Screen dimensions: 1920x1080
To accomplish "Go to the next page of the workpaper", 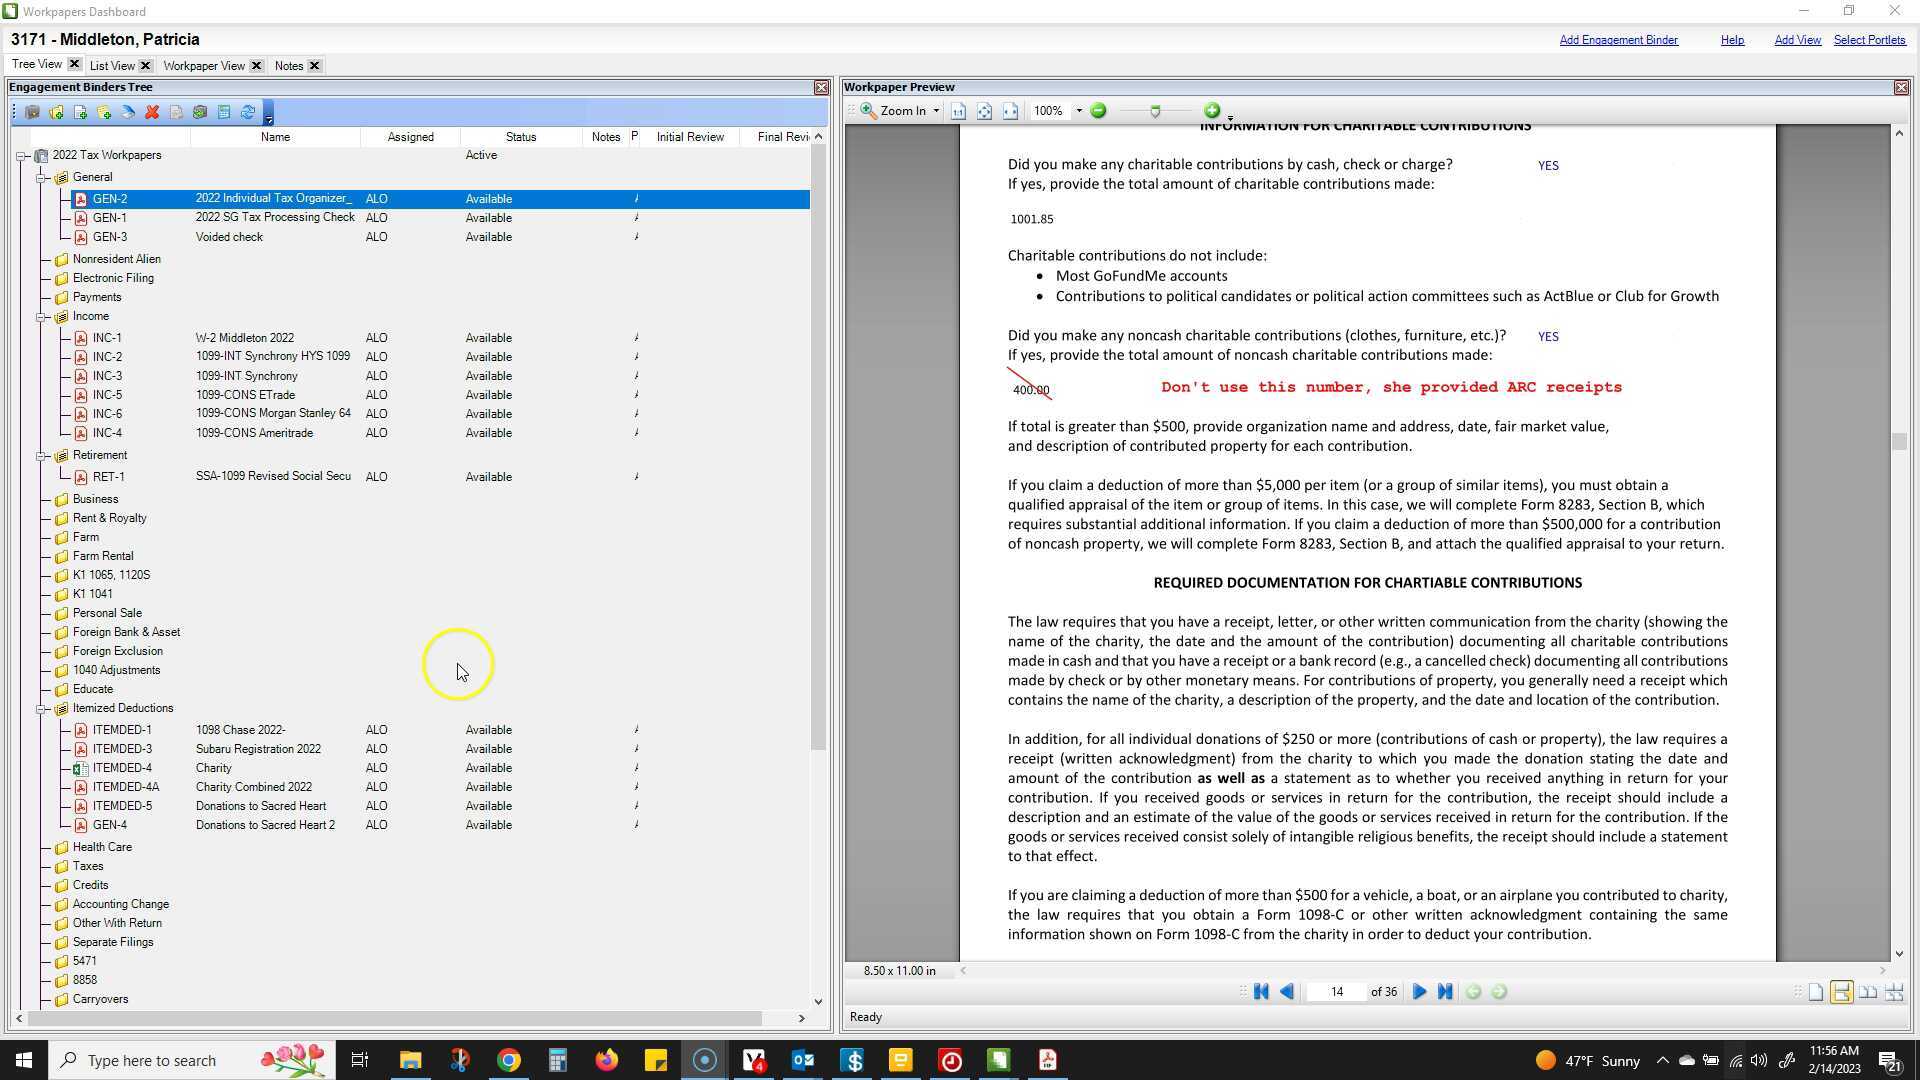I will pos(1419,992).
